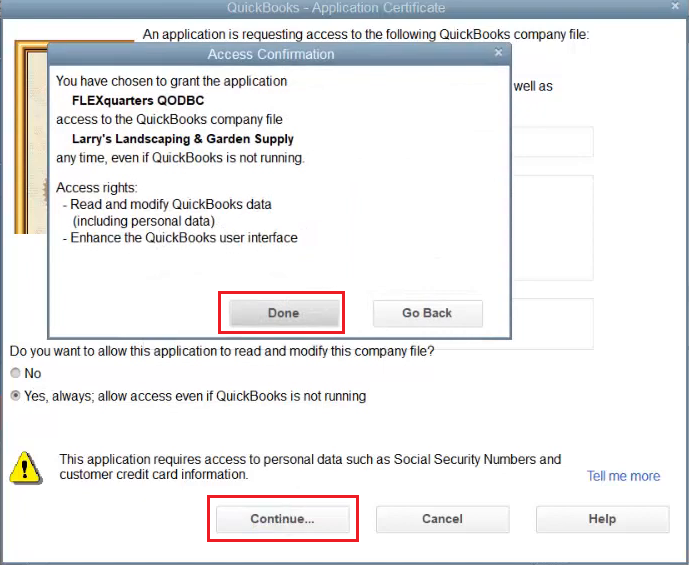Click Larry's Landscaping & Garden Supply text
689x565 pixels.
coord(182,139)
